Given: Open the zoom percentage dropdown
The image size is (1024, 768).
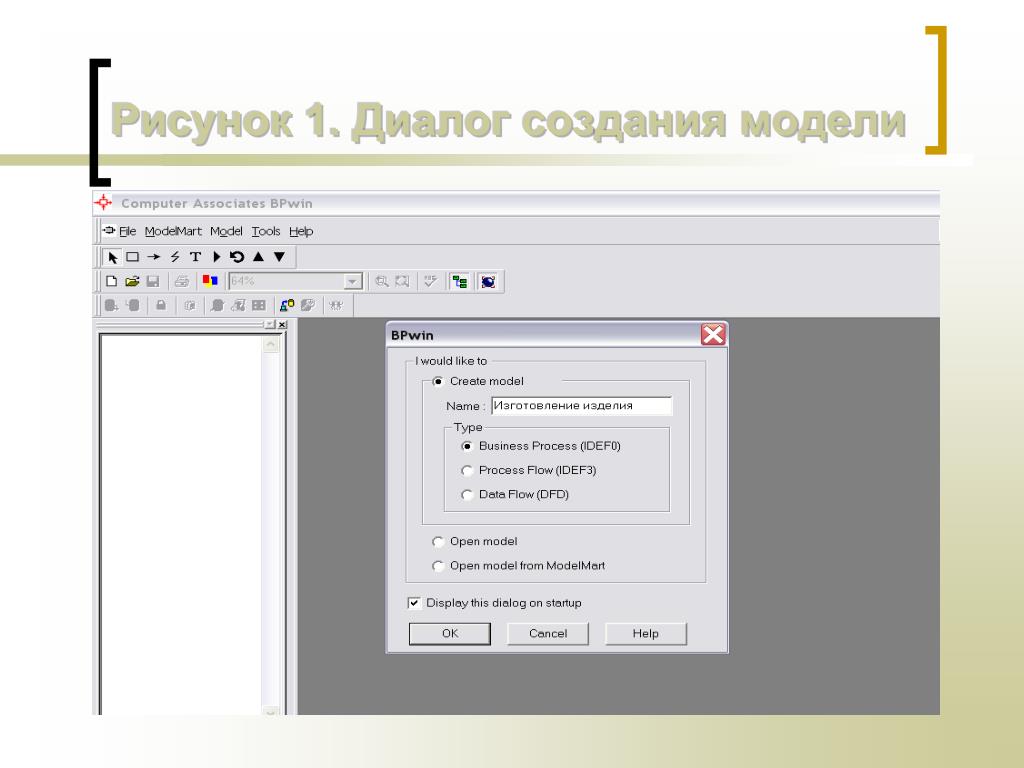Looking at the screenshot, I should 353,281.
